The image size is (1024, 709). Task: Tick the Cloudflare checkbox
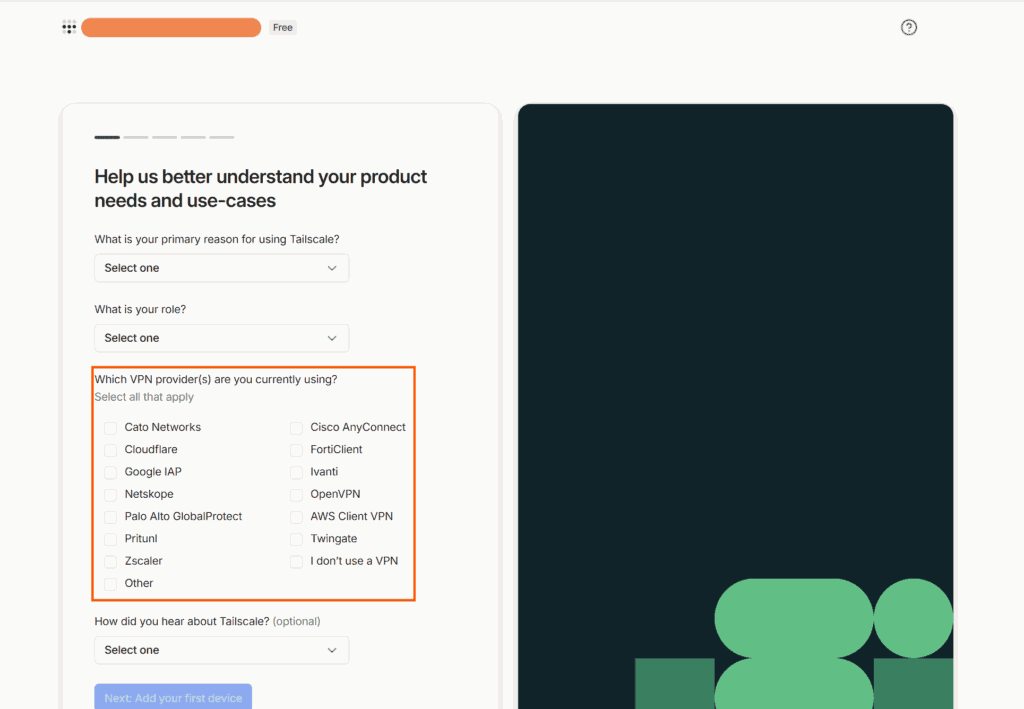[111, 450]
